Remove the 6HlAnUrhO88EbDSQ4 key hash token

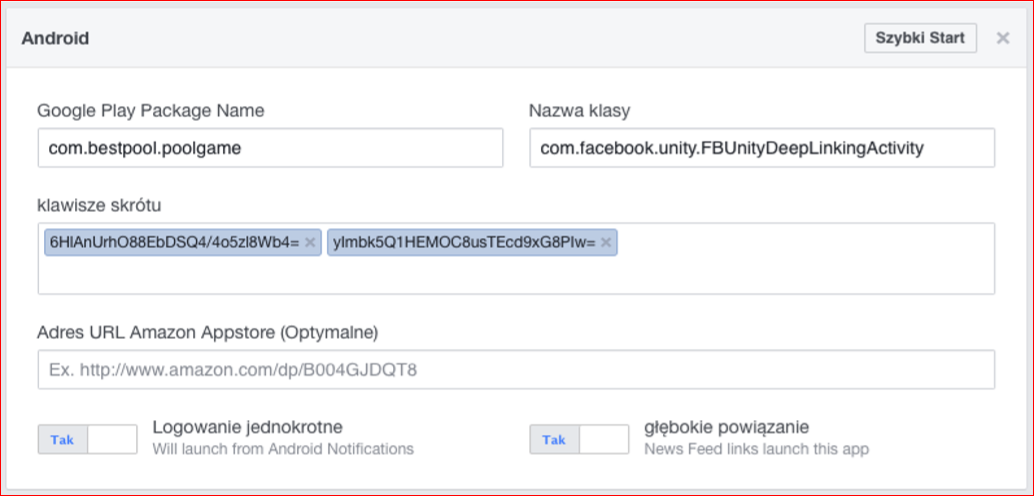tap(310, 243)
